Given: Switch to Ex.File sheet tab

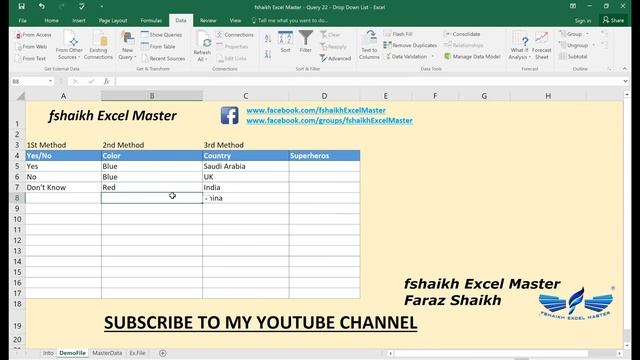Looking at the screenshot, I should 138,353.
